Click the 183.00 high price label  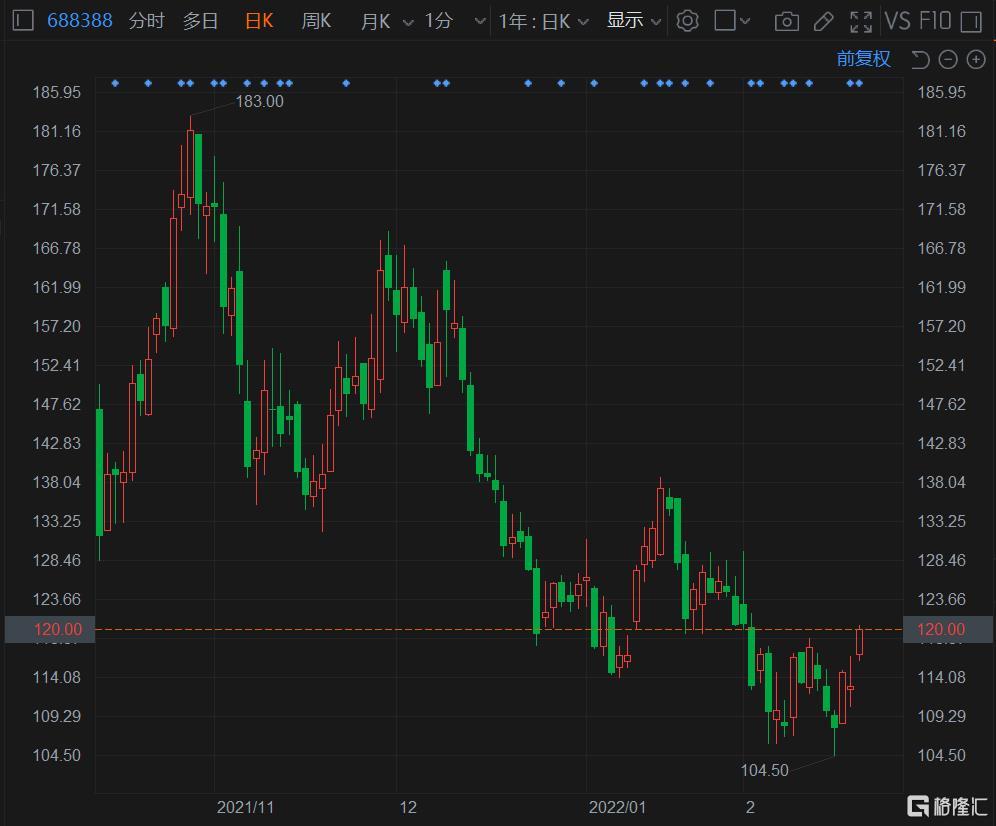point(259,101)
